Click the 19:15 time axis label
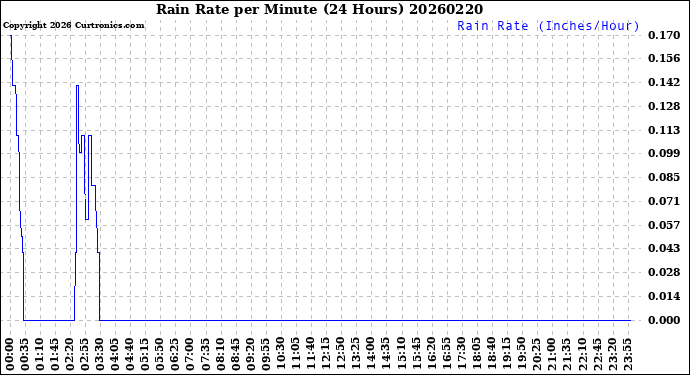 click(506, 355)
